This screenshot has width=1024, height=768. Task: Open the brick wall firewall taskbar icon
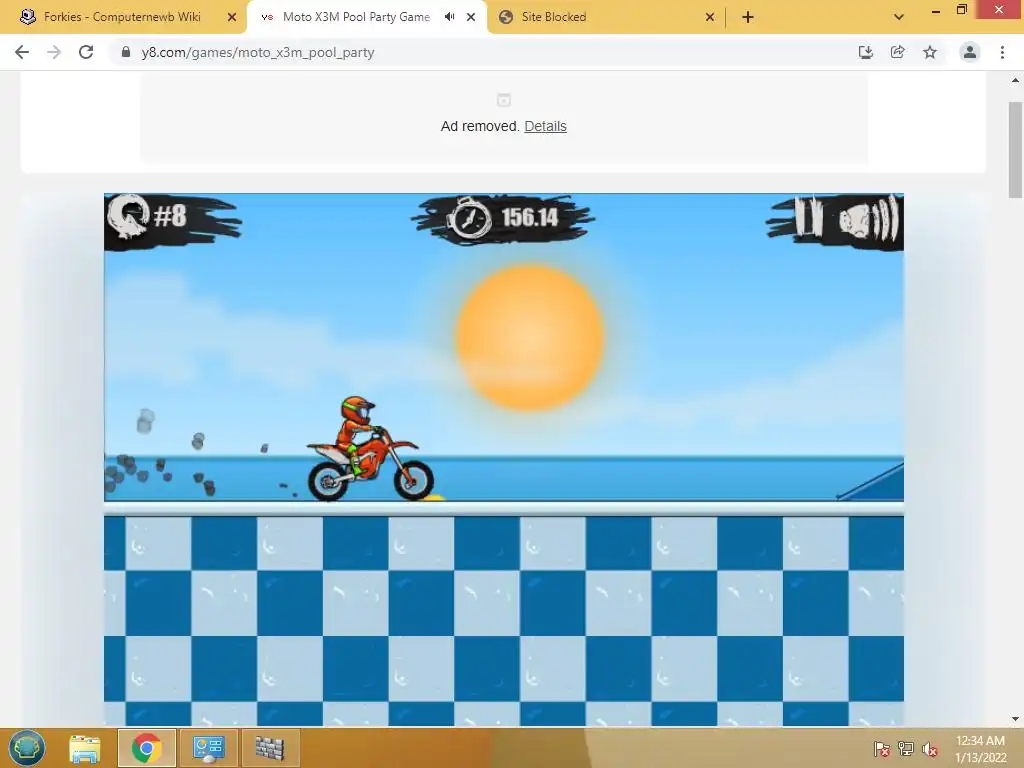click(x=270, y=748)
